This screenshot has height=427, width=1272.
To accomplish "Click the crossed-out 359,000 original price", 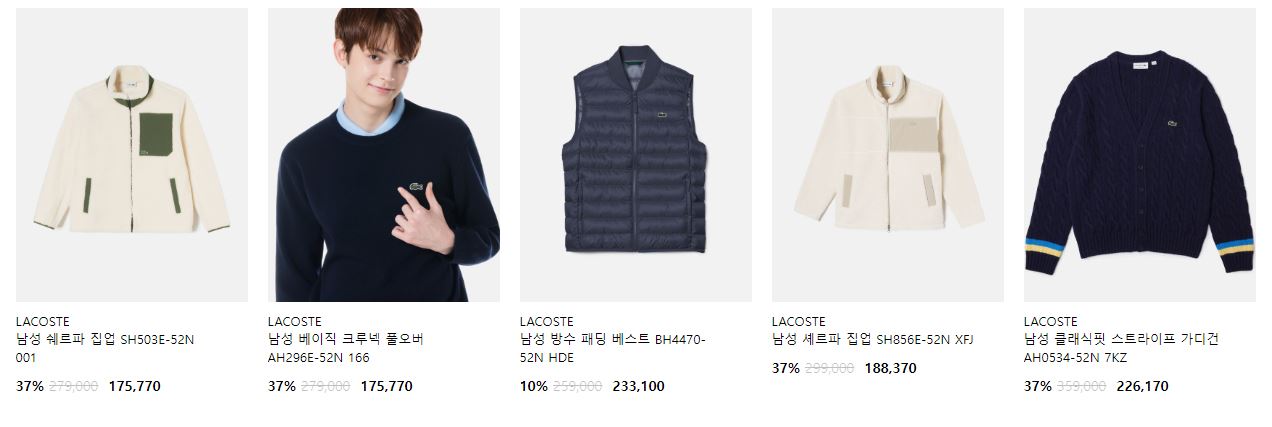I will click(1080, 386).
